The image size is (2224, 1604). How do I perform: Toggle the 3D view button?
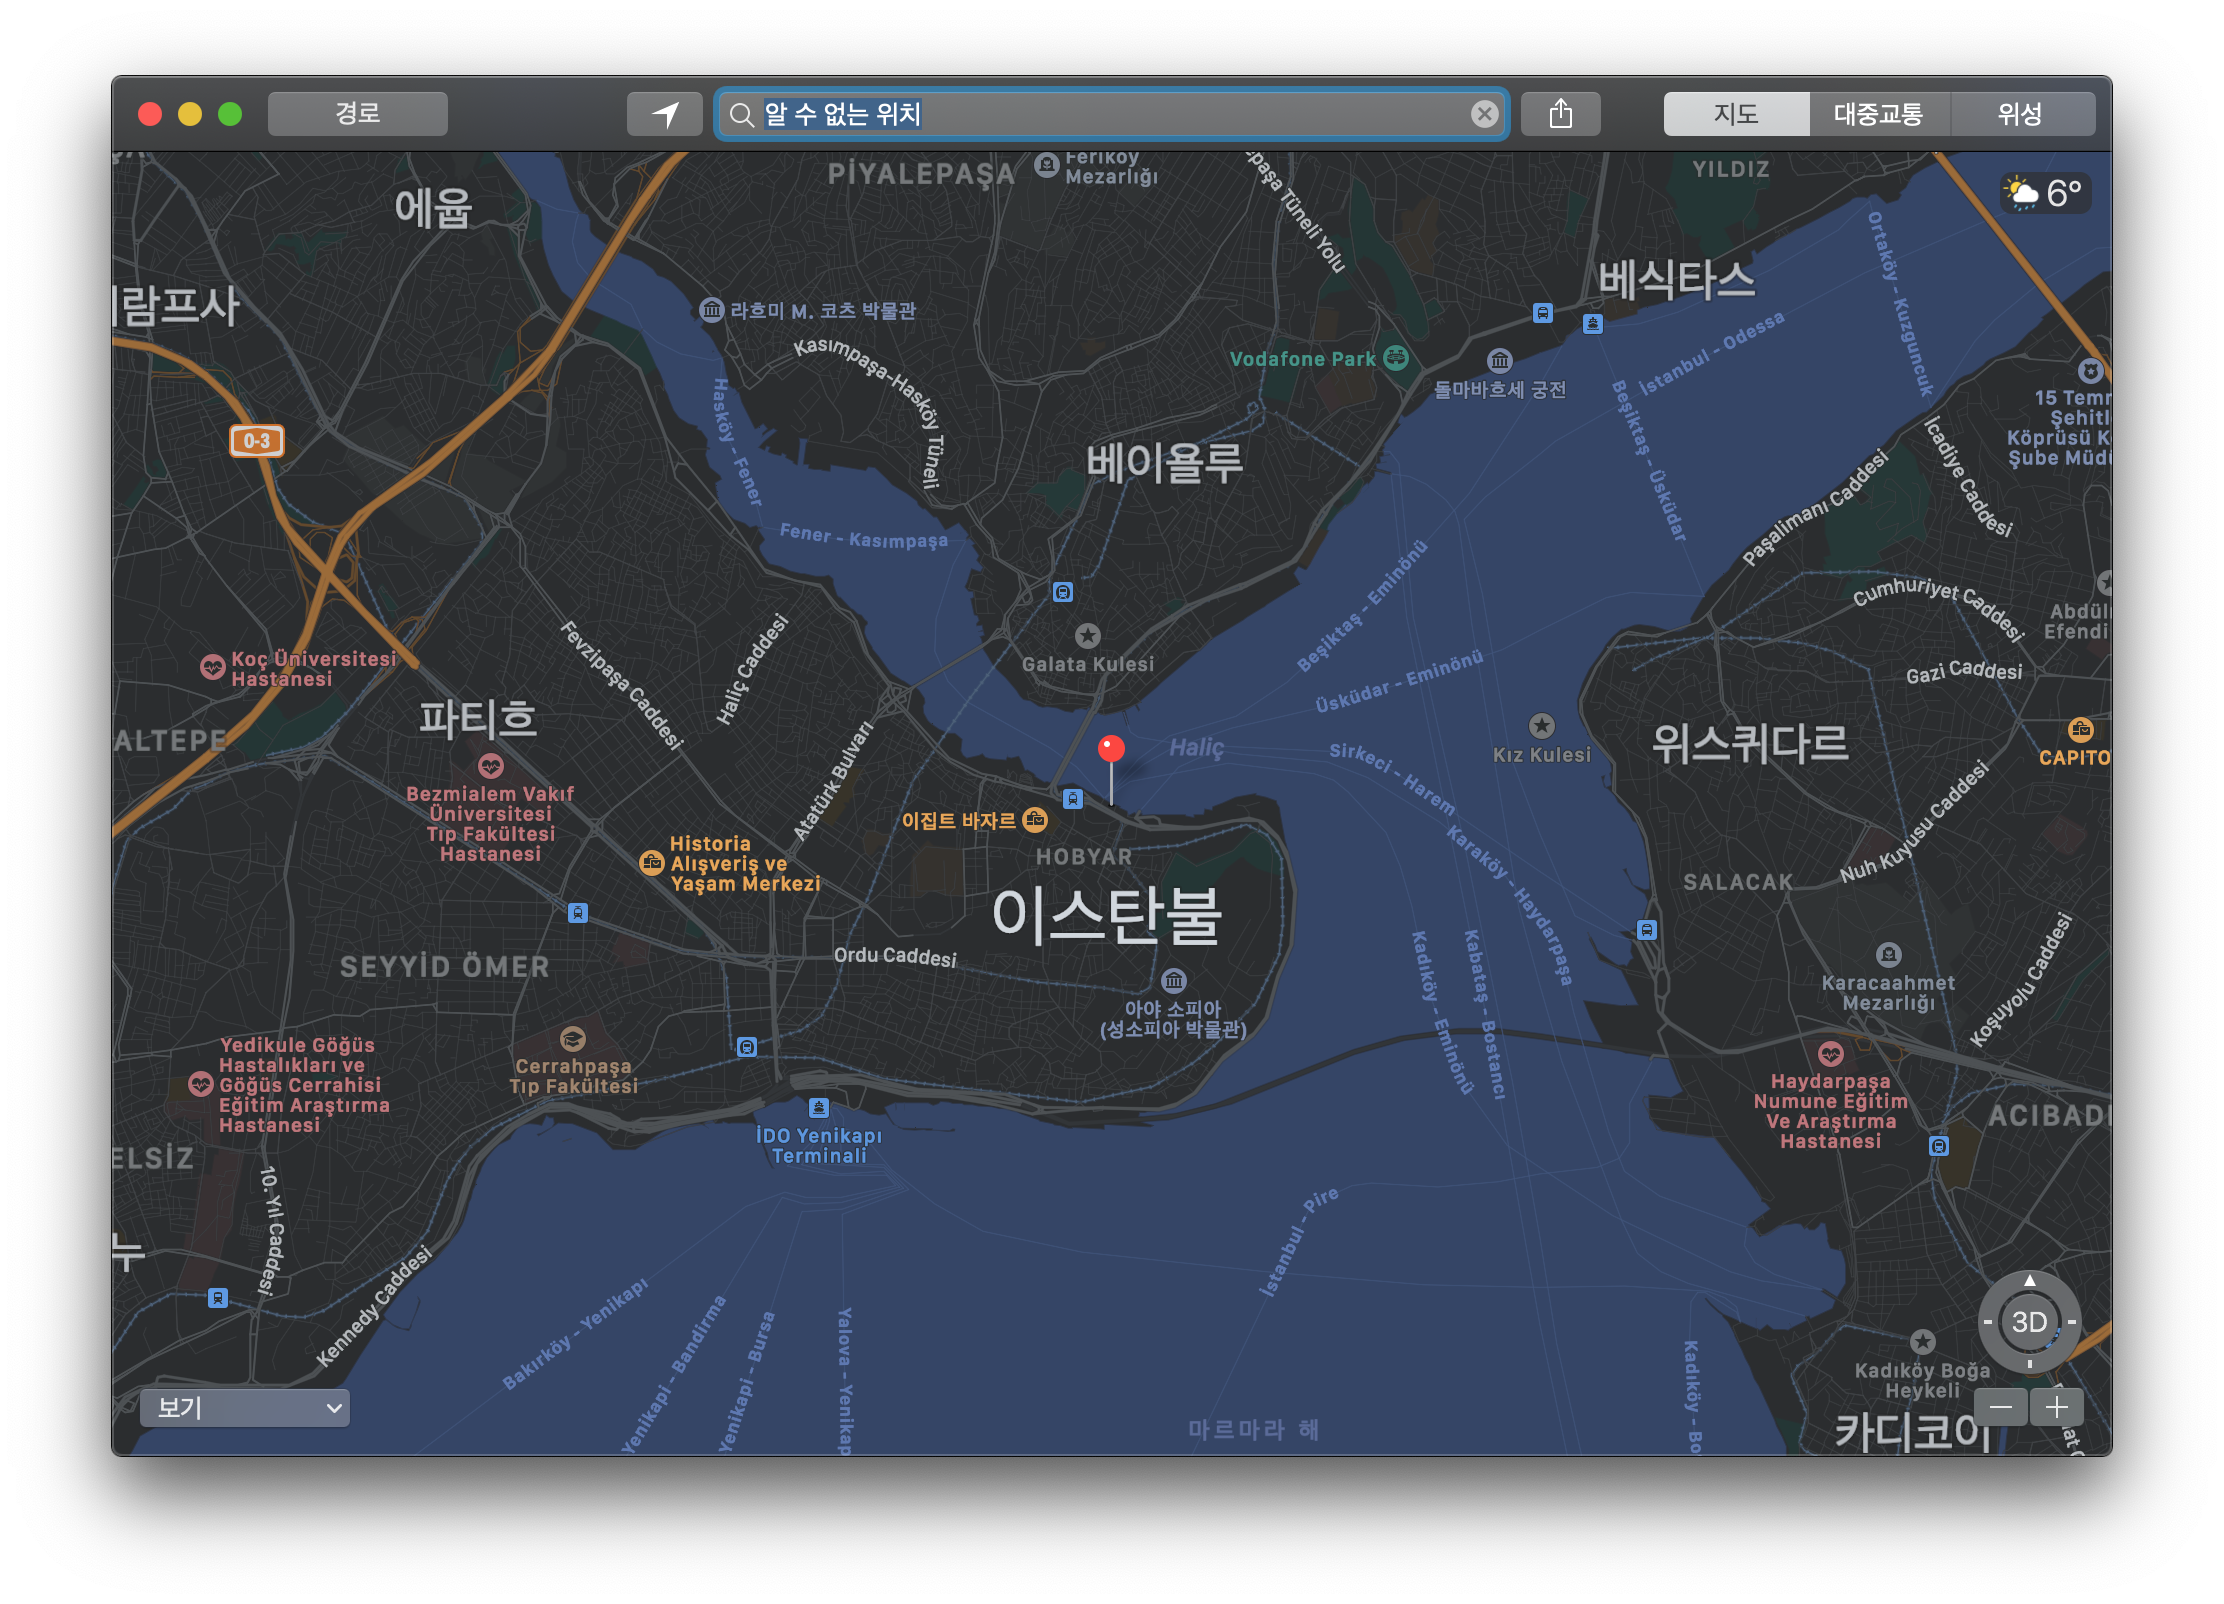[x=2029, y=1322]
